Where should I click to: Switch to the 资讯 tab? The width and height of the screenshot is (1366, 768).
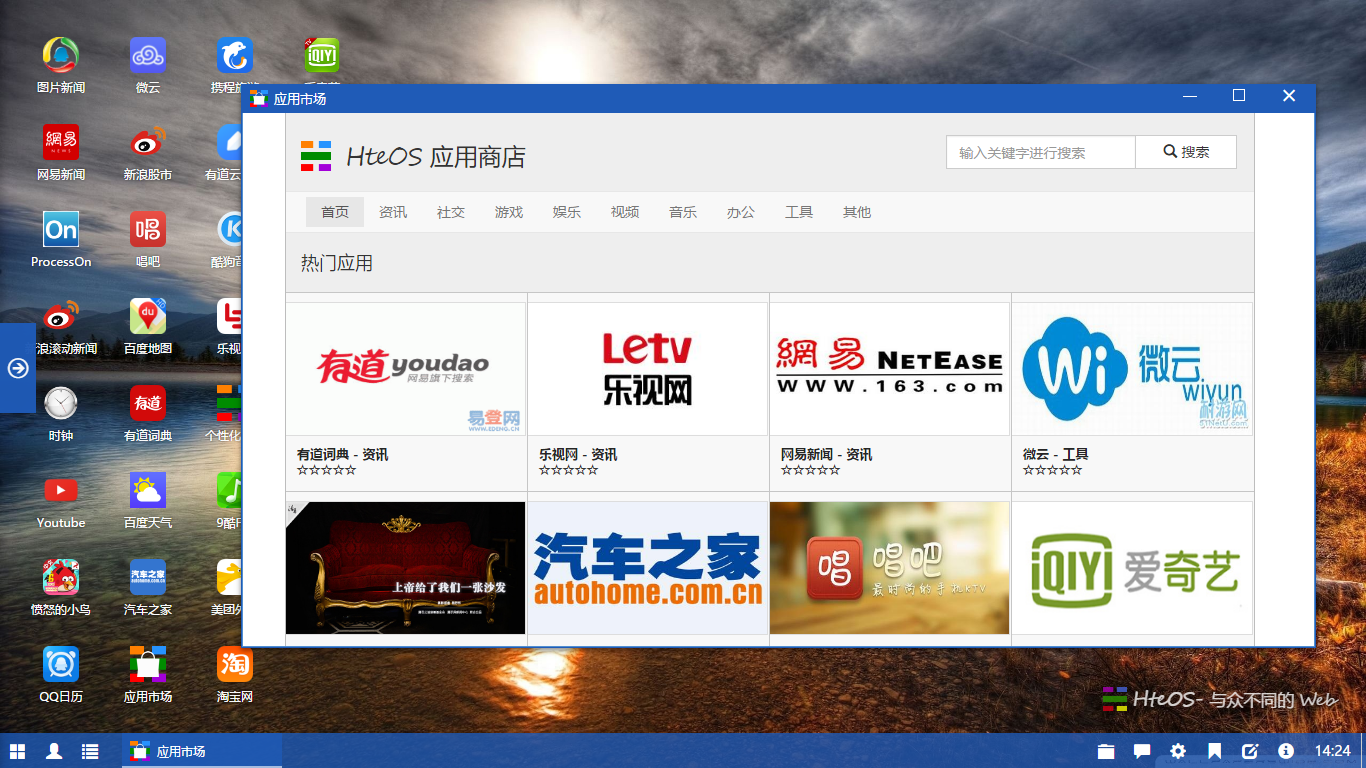[392, 212]
